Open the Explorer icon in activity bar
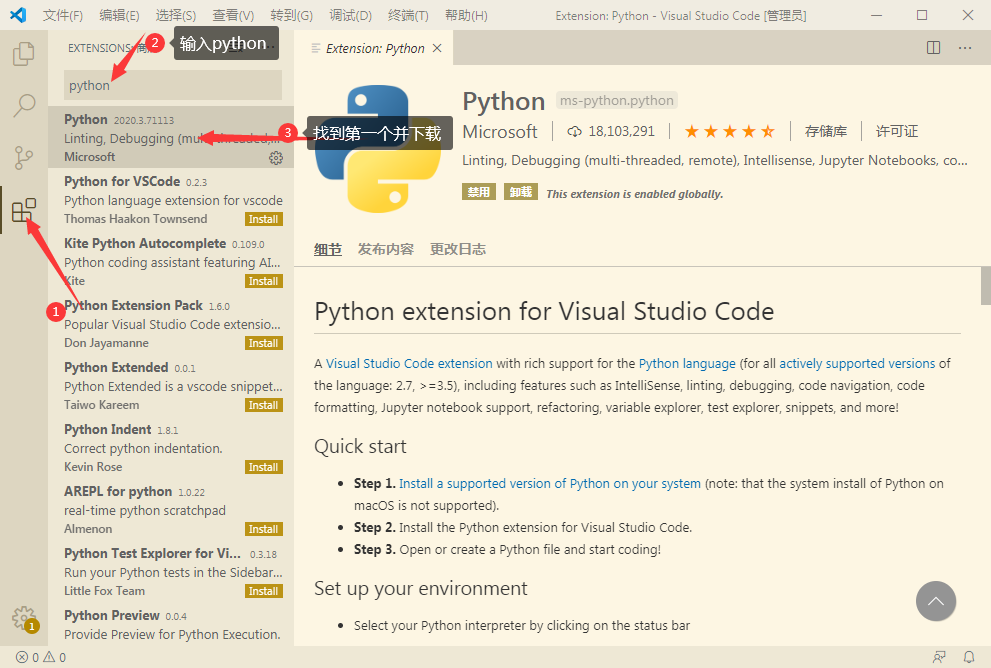Viewport: 991px width, 668px height. pyautogui.click(x=23, y=54)
